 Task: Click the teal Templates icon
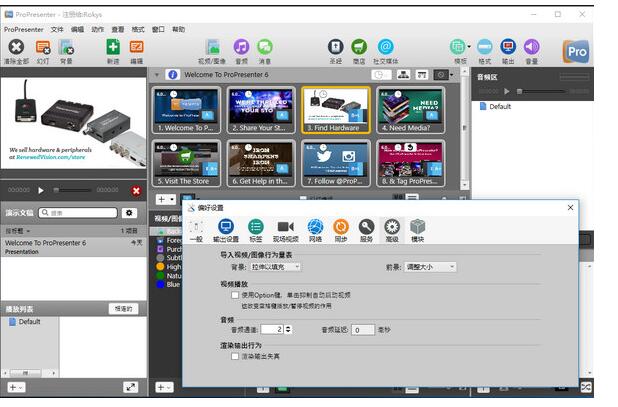coord(458,47)
